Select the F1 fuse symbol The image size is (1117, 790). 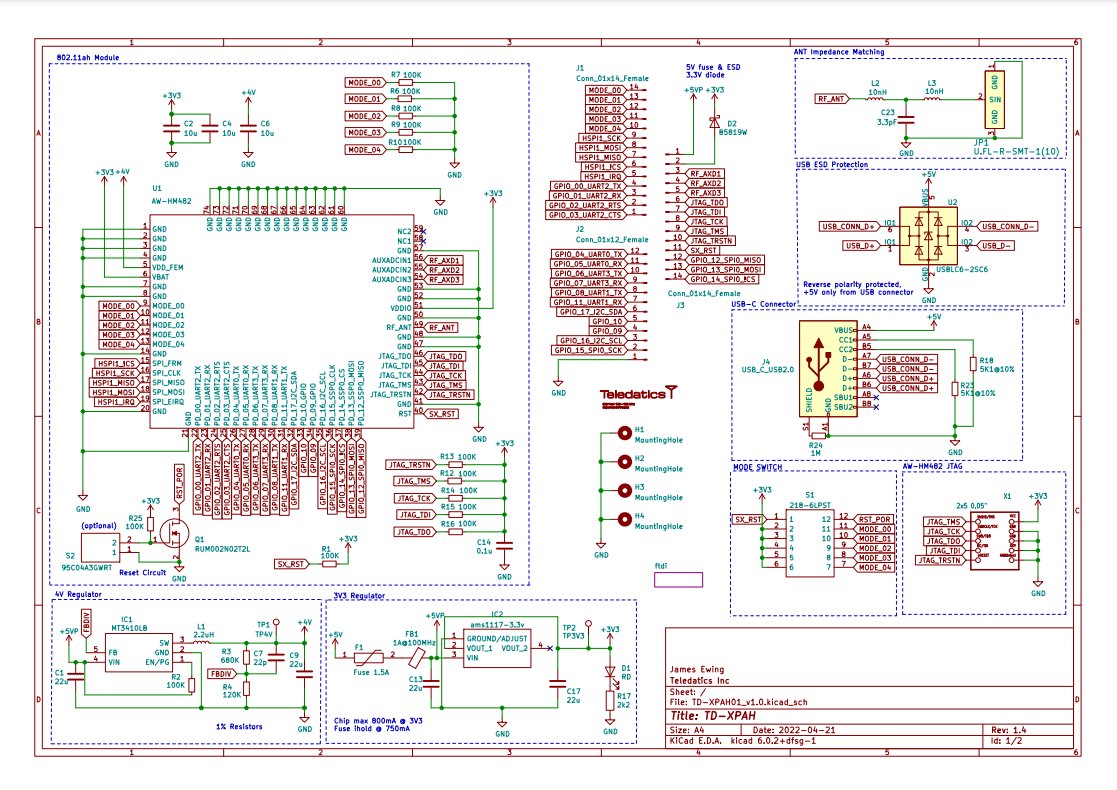368,656
